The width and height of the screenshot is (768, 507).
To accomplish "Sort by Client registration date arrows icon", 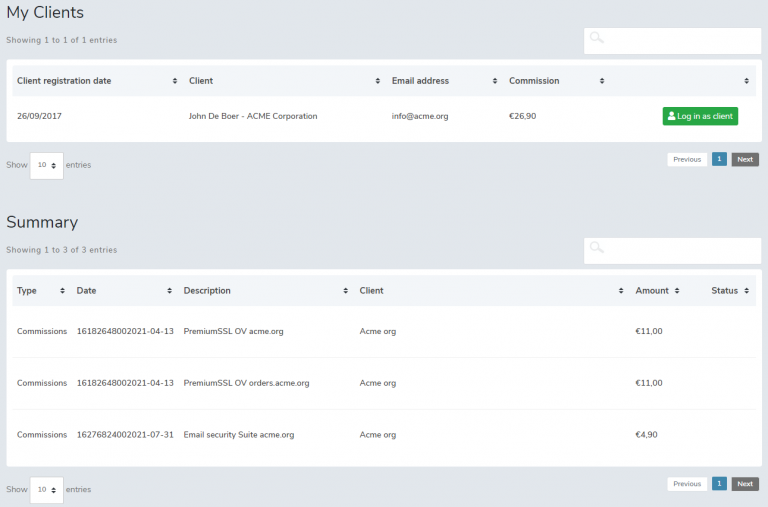I will (175, 81).
